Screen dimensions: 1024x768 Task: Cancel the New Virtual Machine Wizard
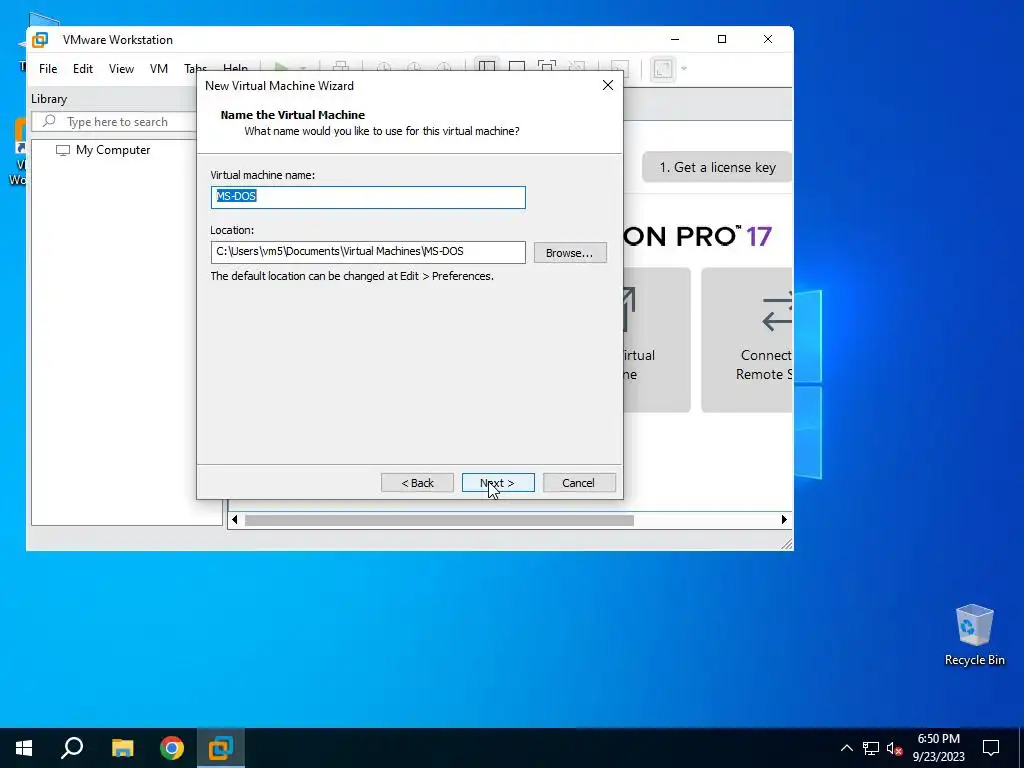tap(579, 483)
